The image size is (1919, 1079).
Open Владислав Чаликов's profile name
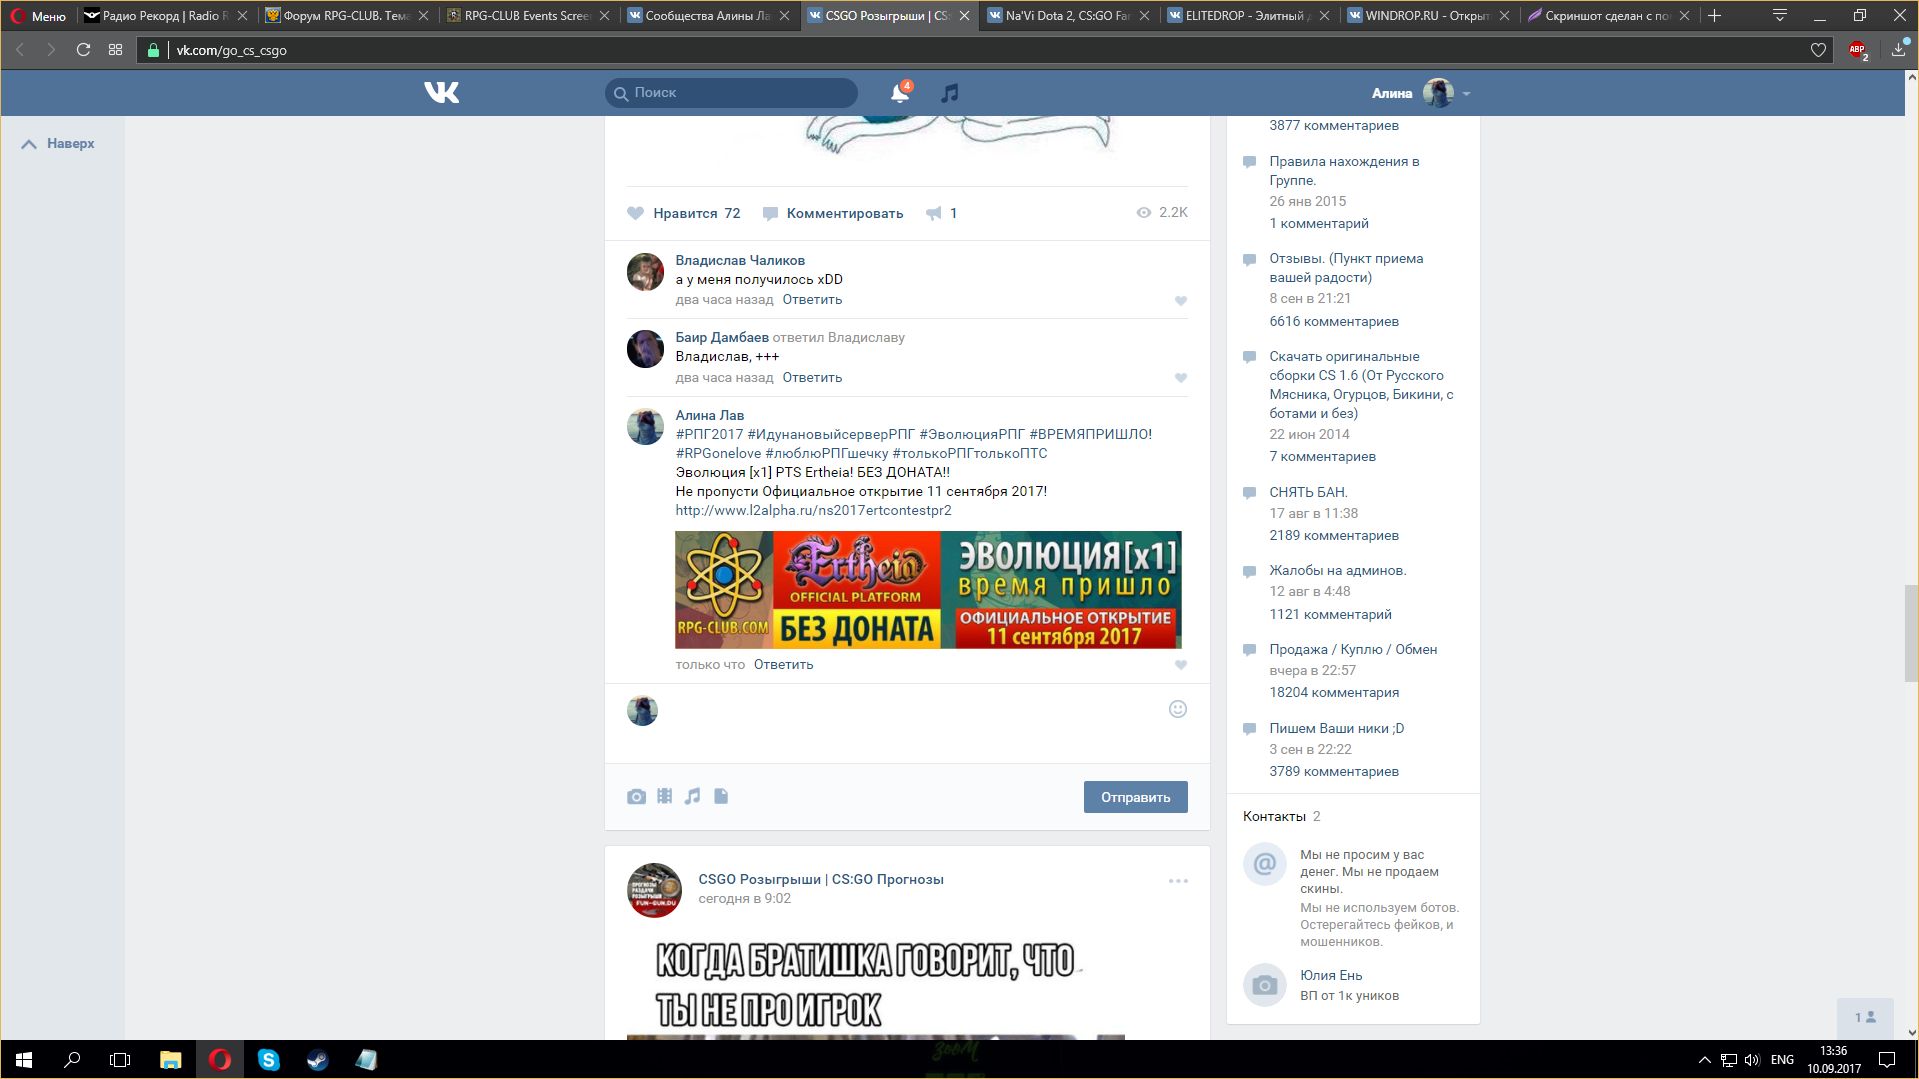740,260
